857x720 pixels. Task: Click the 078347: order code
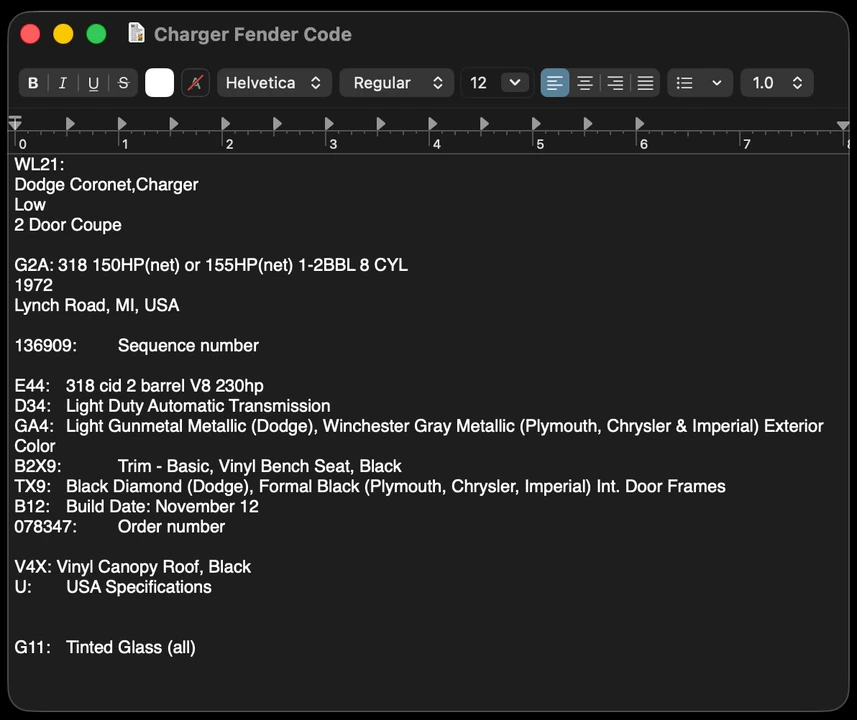click(46, 526)
